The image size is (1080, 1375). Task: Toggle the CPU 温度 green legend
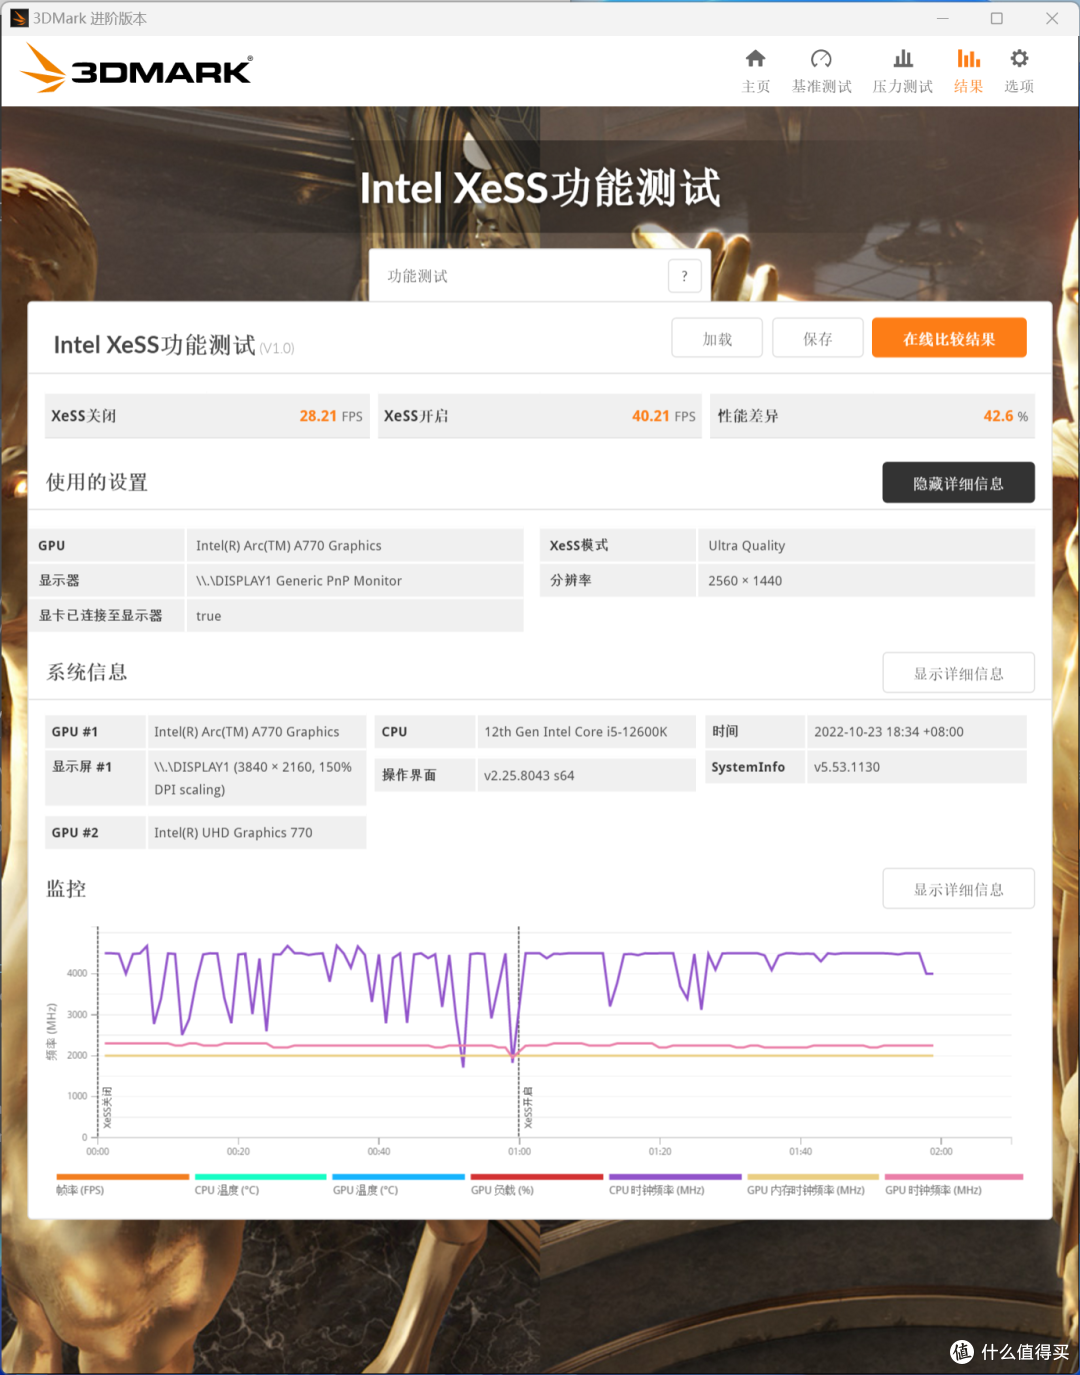click(x=260, y=1184)
